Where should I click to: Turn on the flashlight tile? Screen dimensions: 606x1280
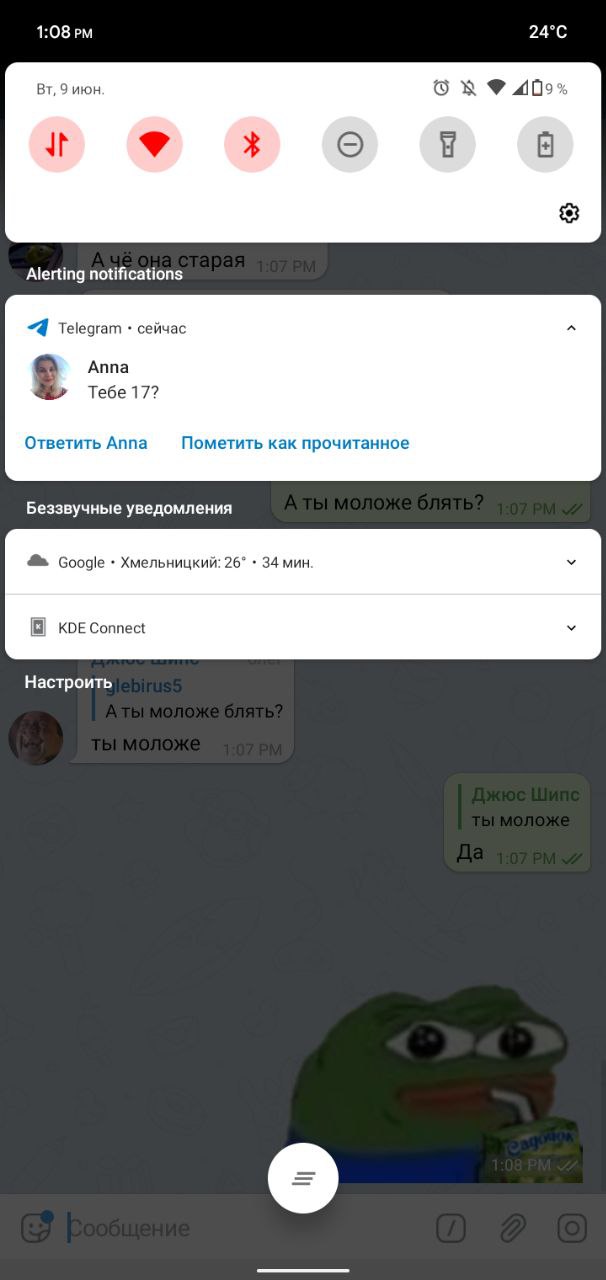coord(447,145)
